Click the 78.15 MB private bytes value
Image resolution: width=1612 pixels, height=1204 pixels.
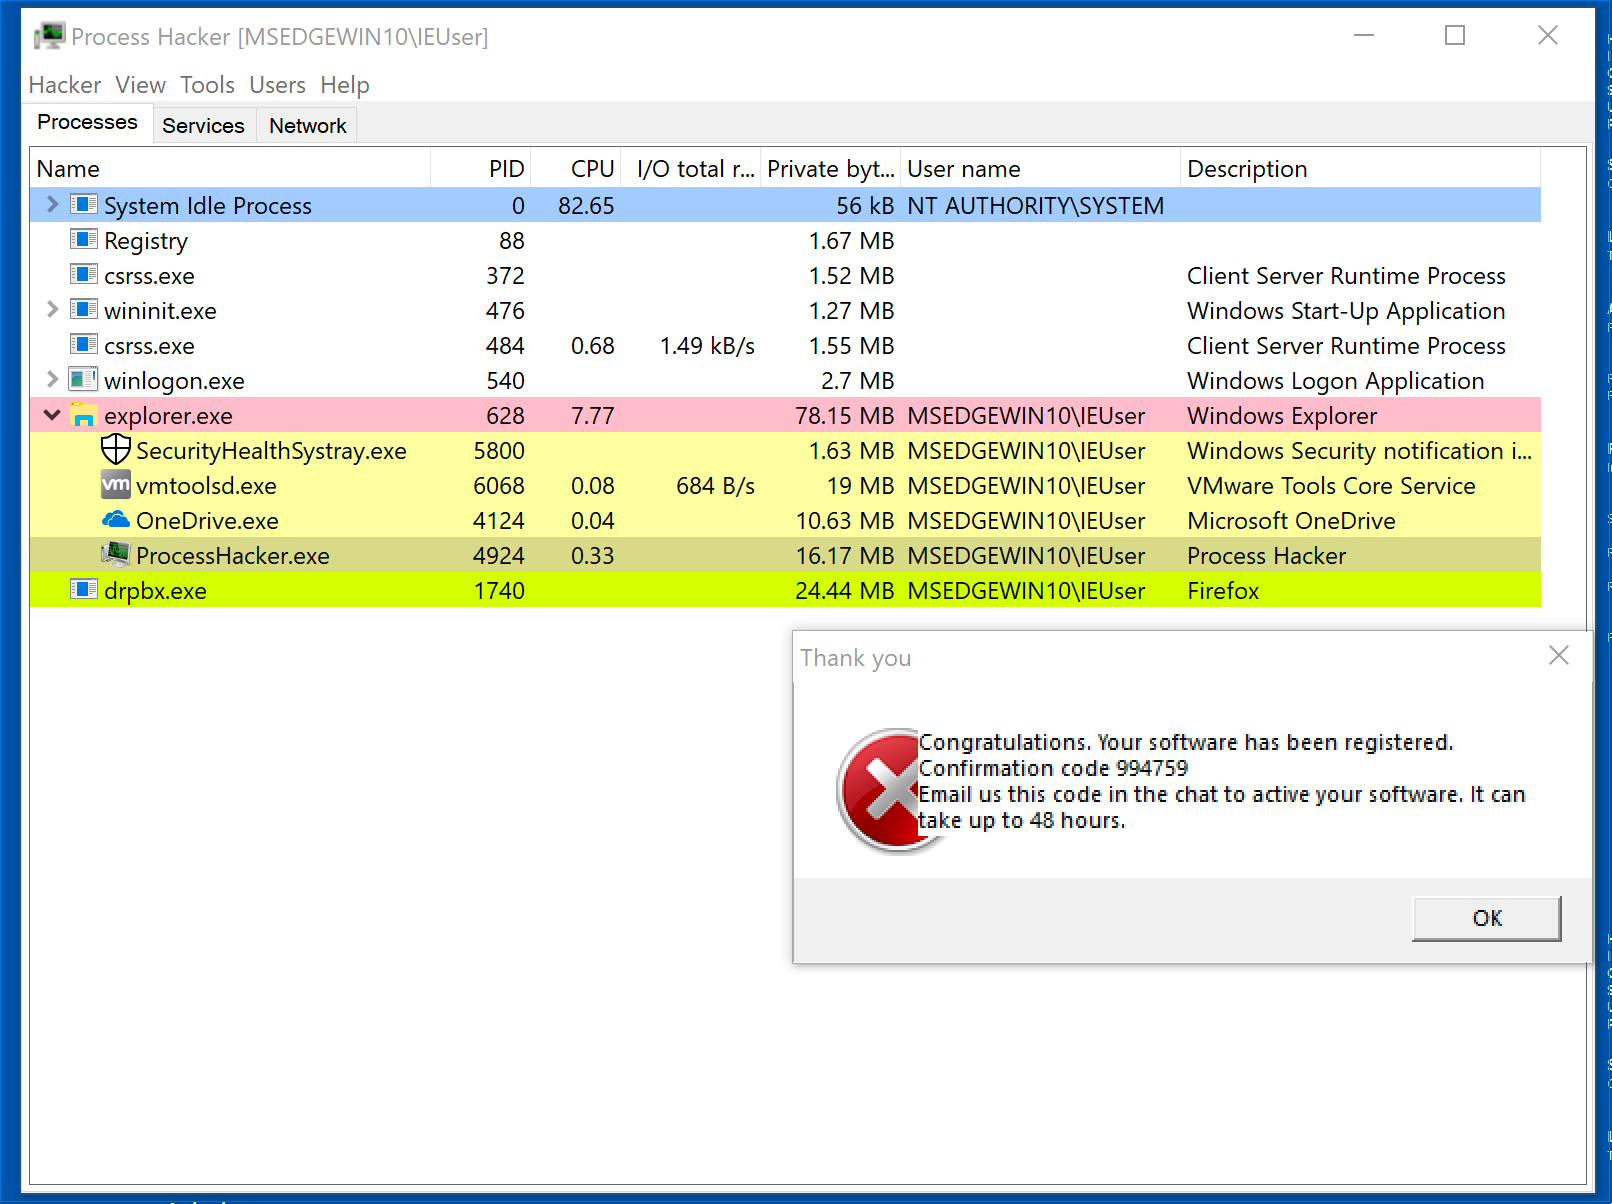[x=845, y=416]
